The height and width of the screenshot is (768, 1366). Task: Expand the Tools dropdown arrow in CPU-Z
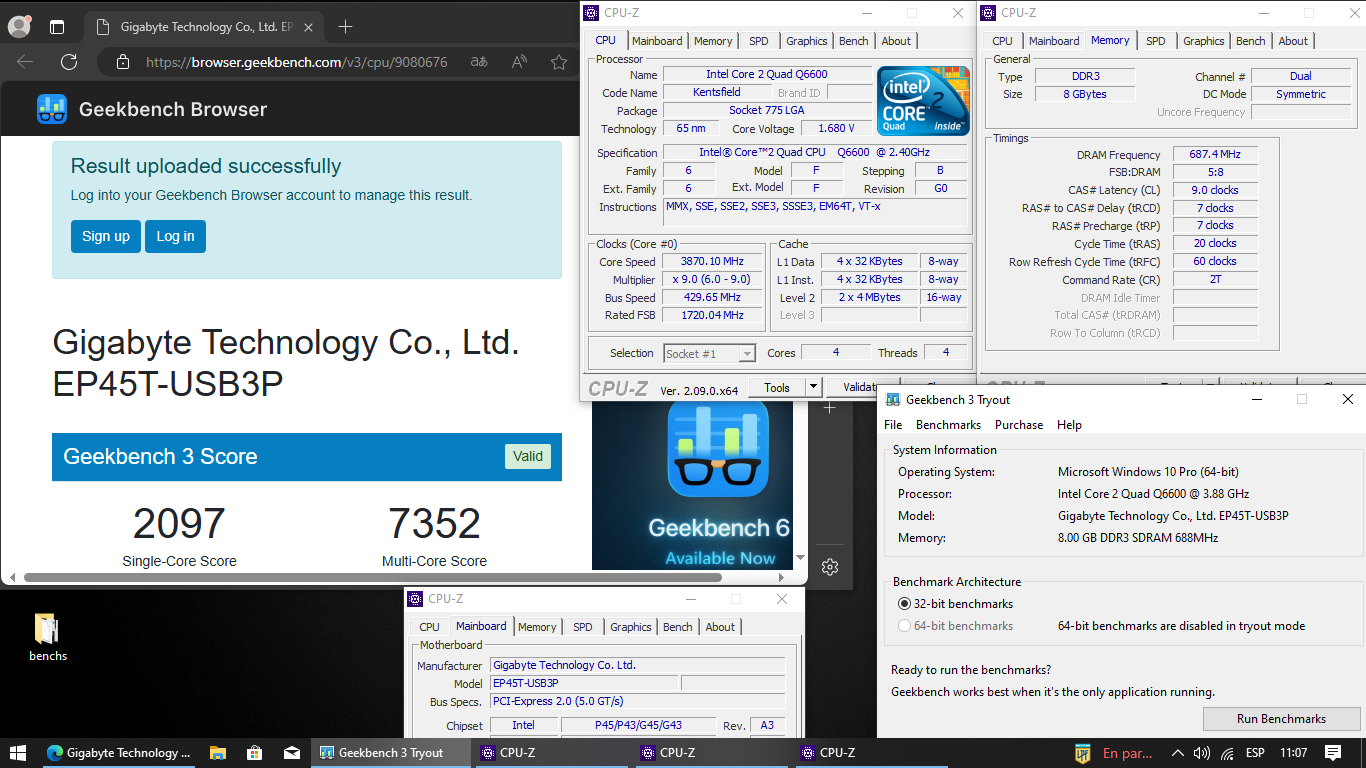coord(813,388)
